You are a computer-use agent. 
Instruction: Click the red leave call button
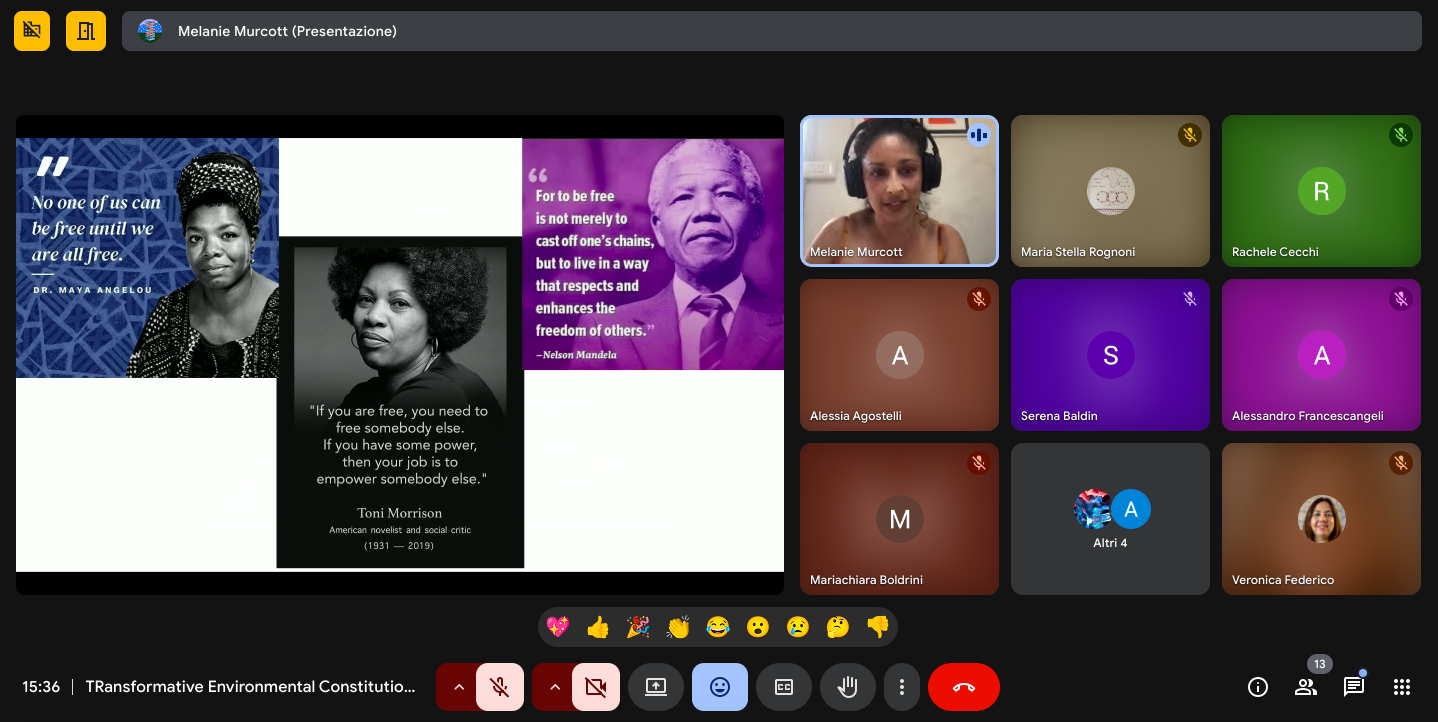pyautogui.click(x=963, y=687)
